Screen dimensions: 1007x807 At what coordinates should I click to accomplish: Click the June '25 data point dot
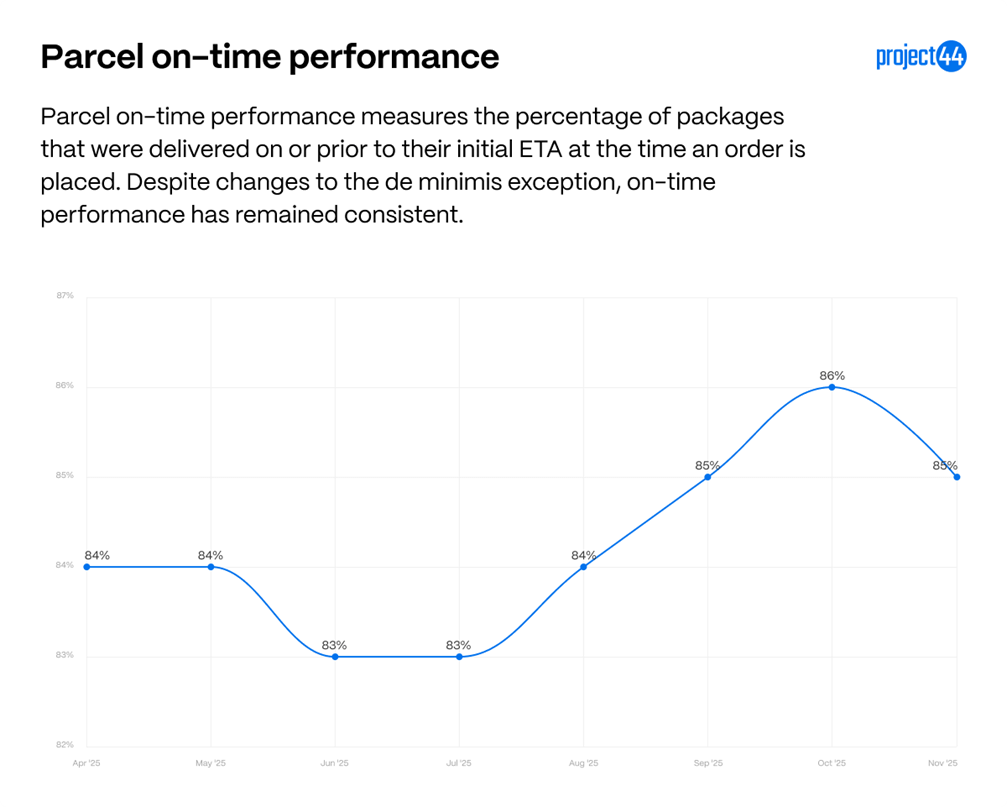coord(335,657)
